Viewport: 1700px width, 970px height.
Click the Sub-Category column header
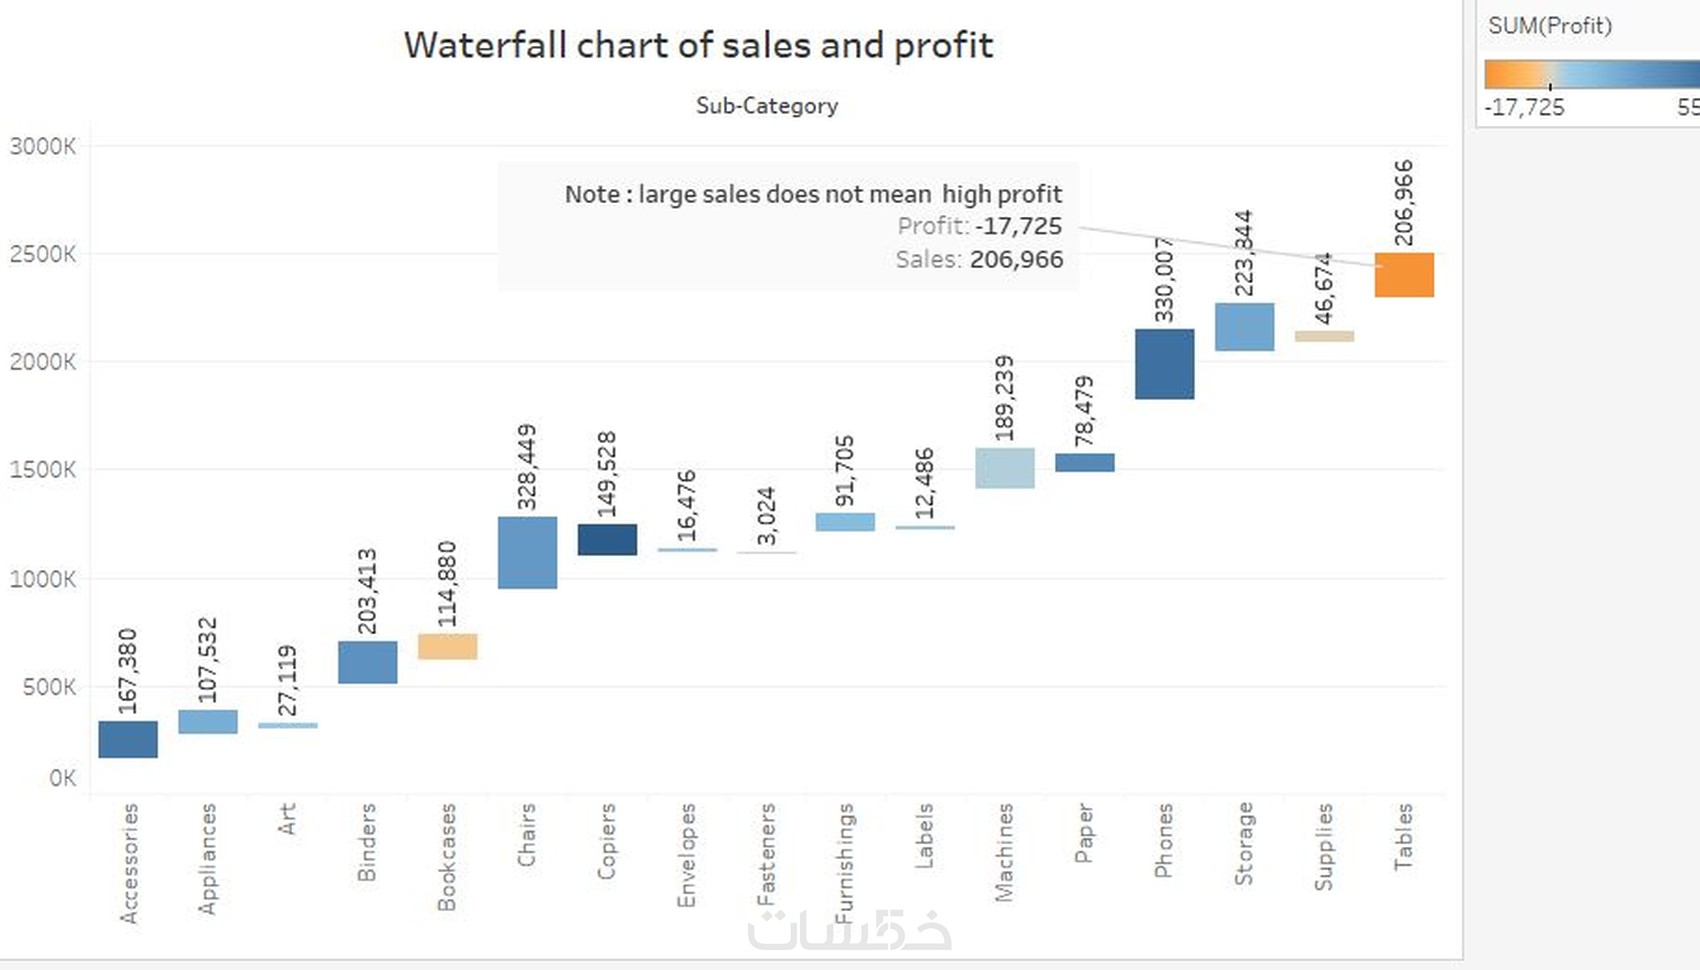pos(767,105)
